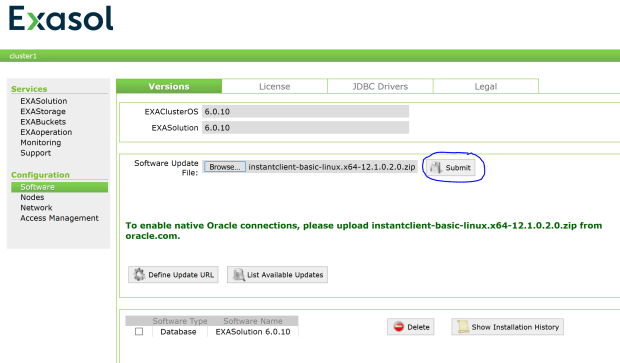Open Nodes configuration

tap(32, 197)
